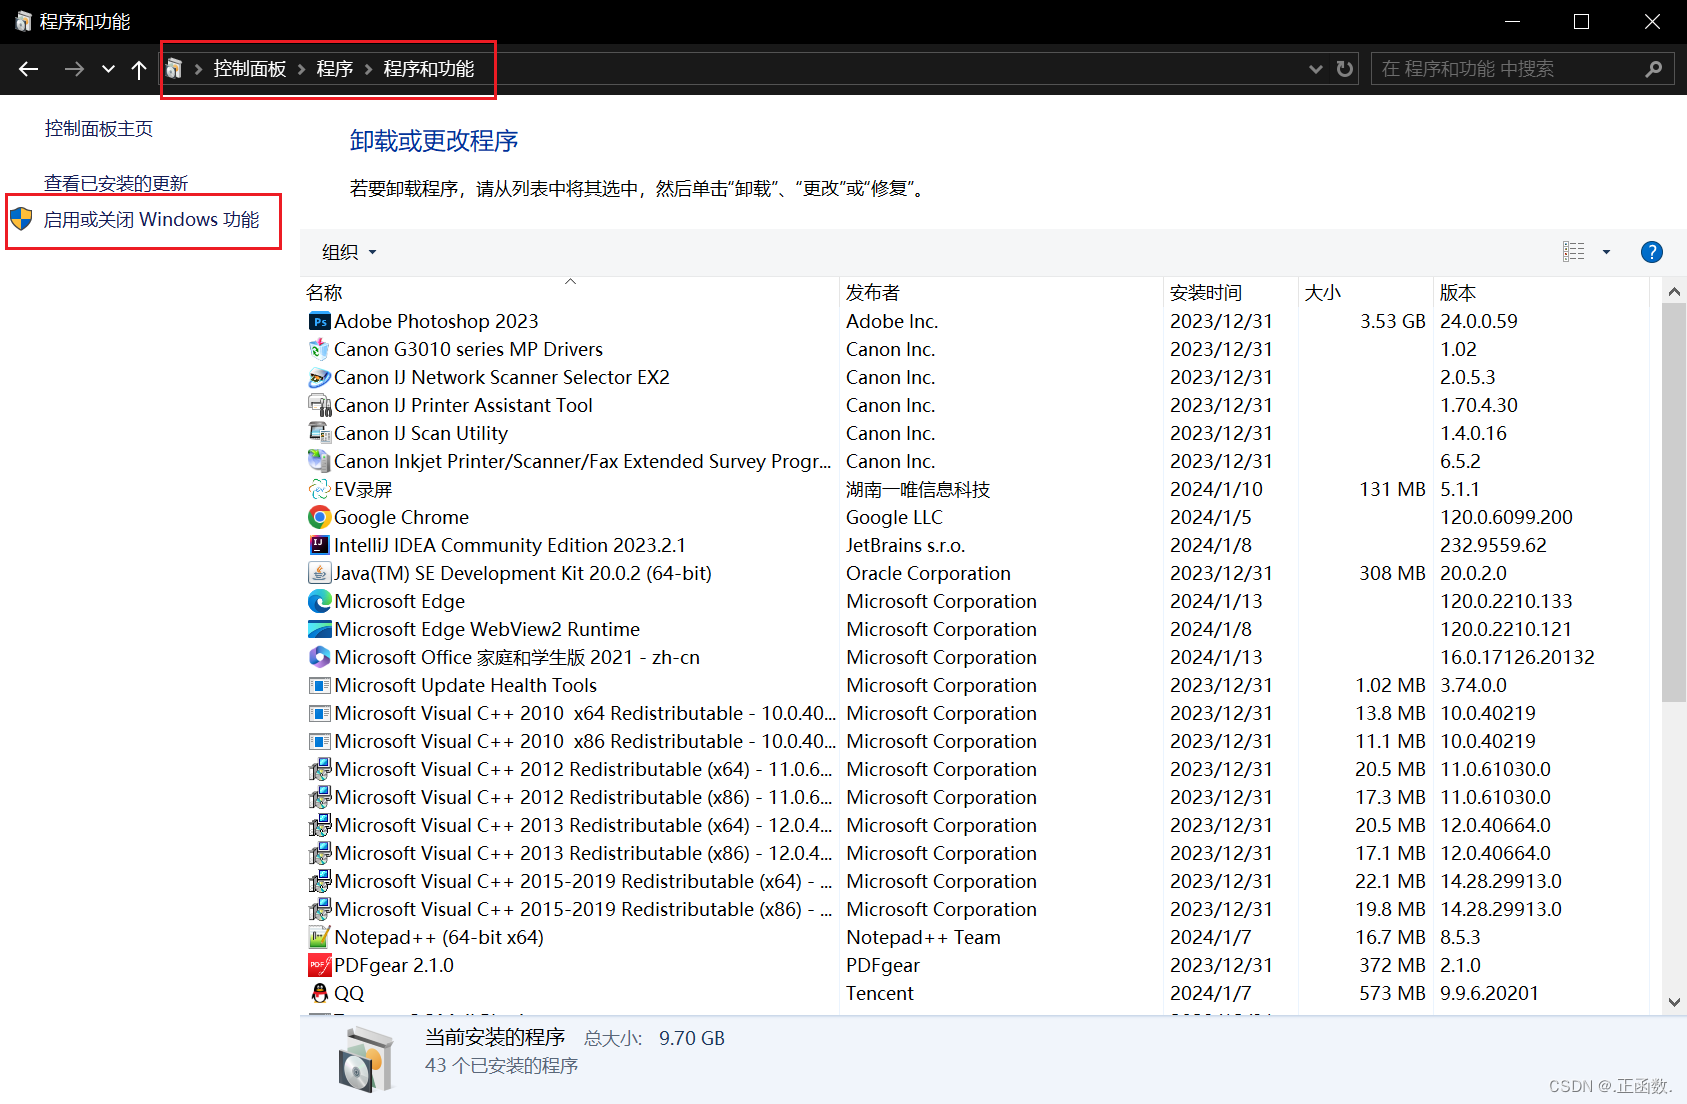This screenshot has height=1104, width=1687.
Task: Sort by the 安装时间 column header
Action: pos(1231,292)
